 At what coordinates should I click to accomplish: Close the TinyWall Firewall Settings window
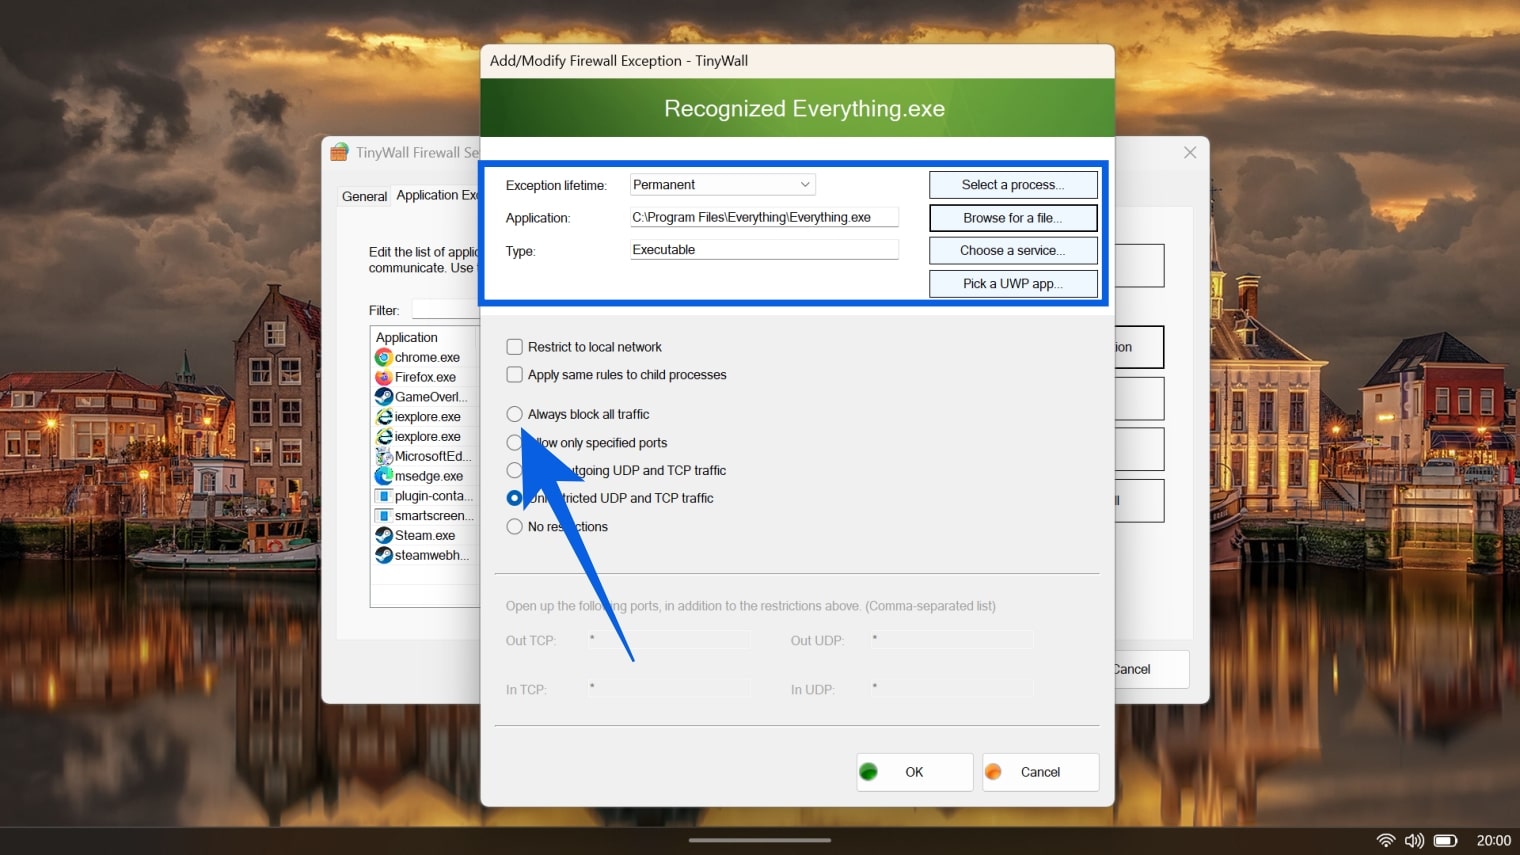click(x=1190, y=152)
